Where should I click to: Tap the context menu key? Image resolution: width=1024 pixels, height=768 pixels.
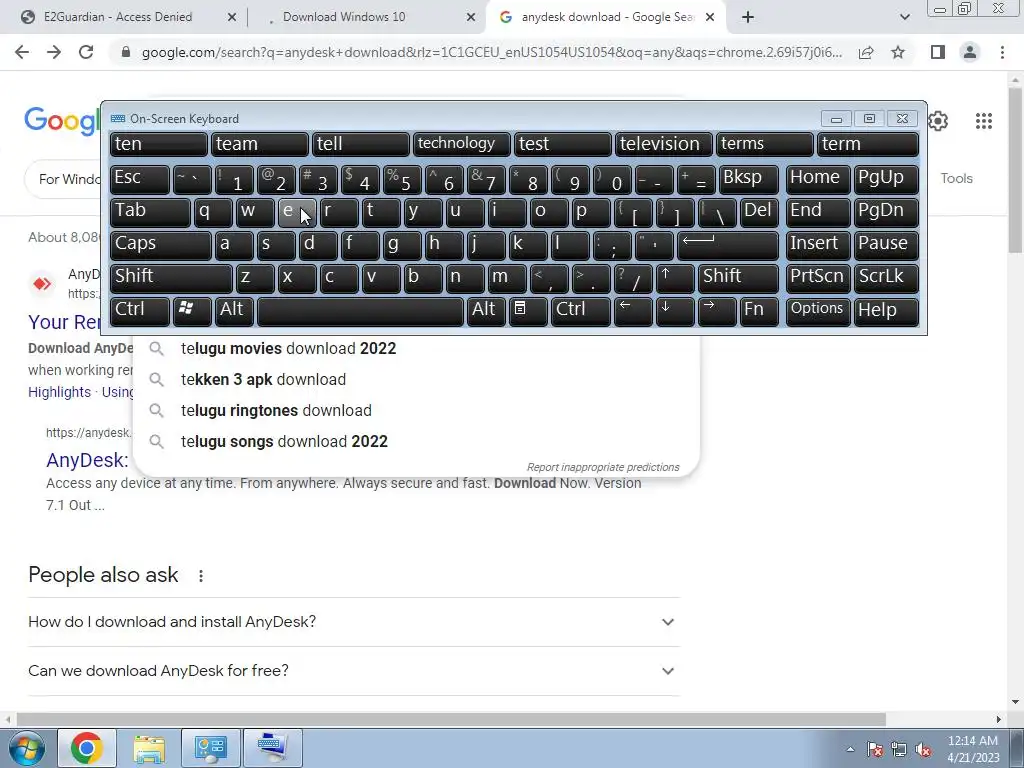528,310
